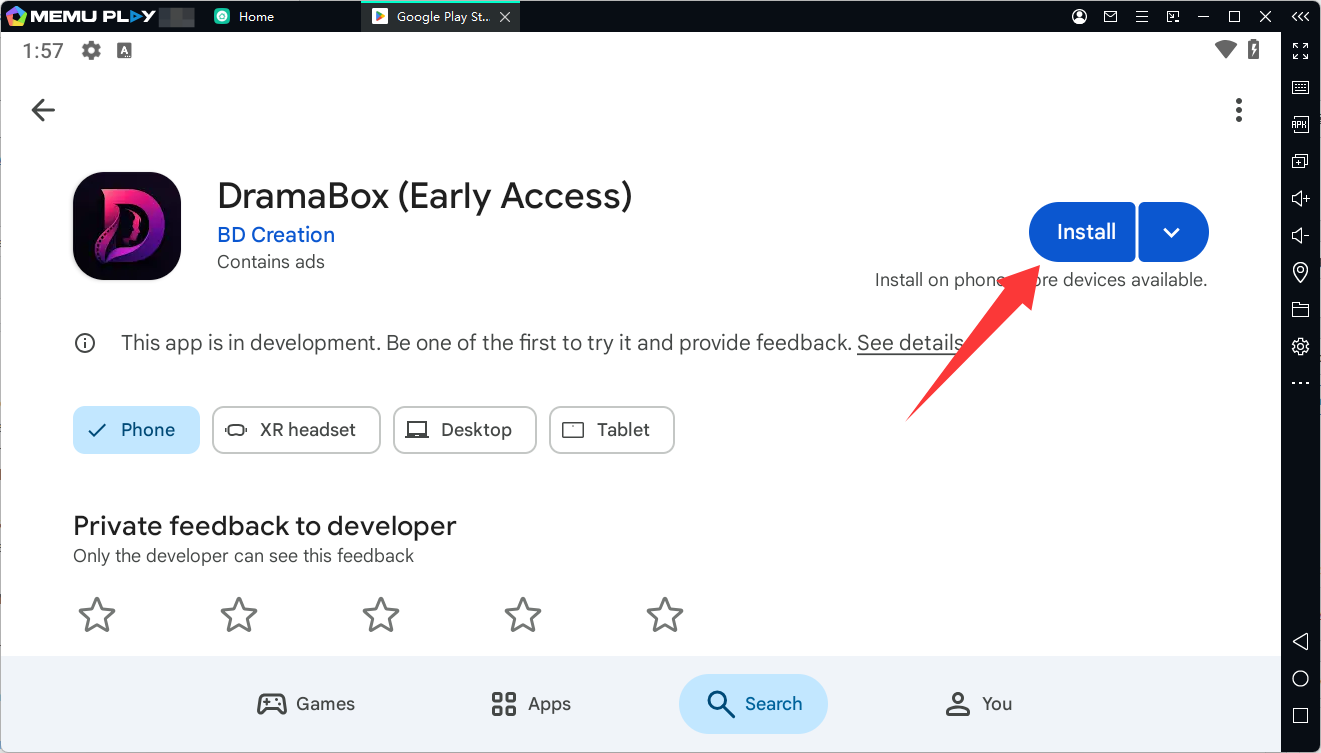Rate three stars in private feedback
The height and width of the screenshot is (753, 1321).
[381, 615]
